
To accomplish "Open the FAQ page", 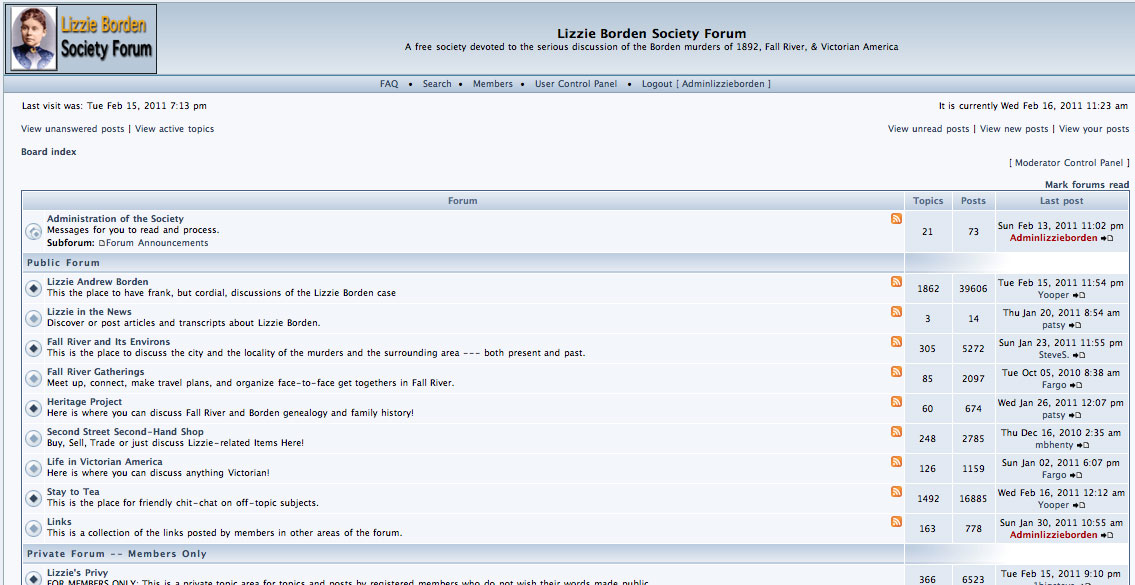I will pyautogui.click(x=389, y=84).
